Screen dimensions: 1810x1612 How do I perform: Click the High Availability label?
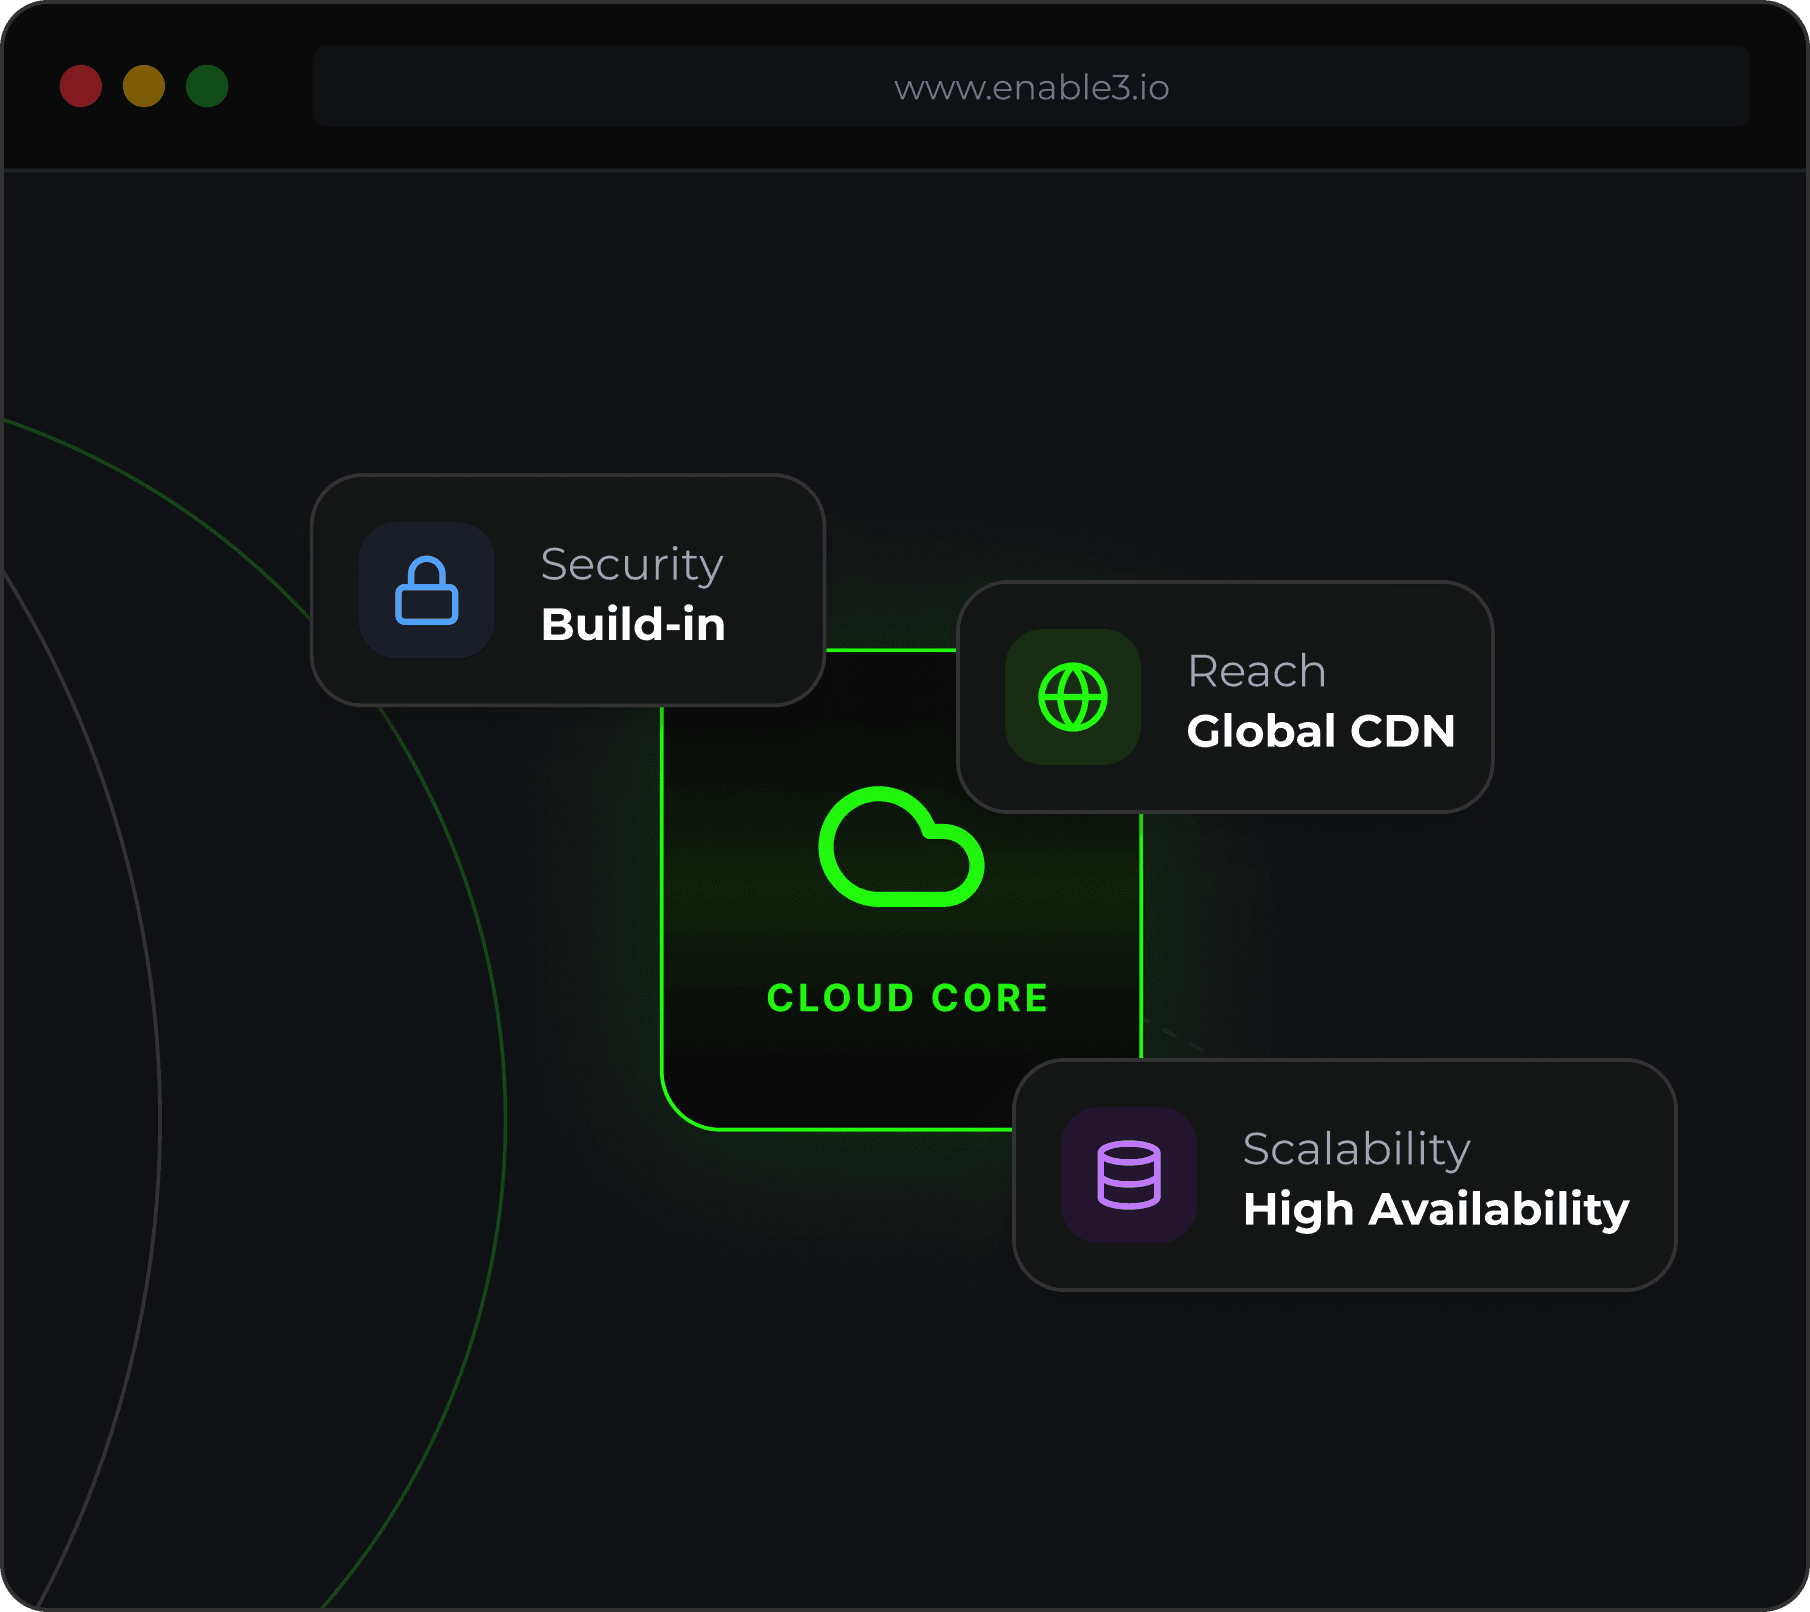tap(1434, 1209)
